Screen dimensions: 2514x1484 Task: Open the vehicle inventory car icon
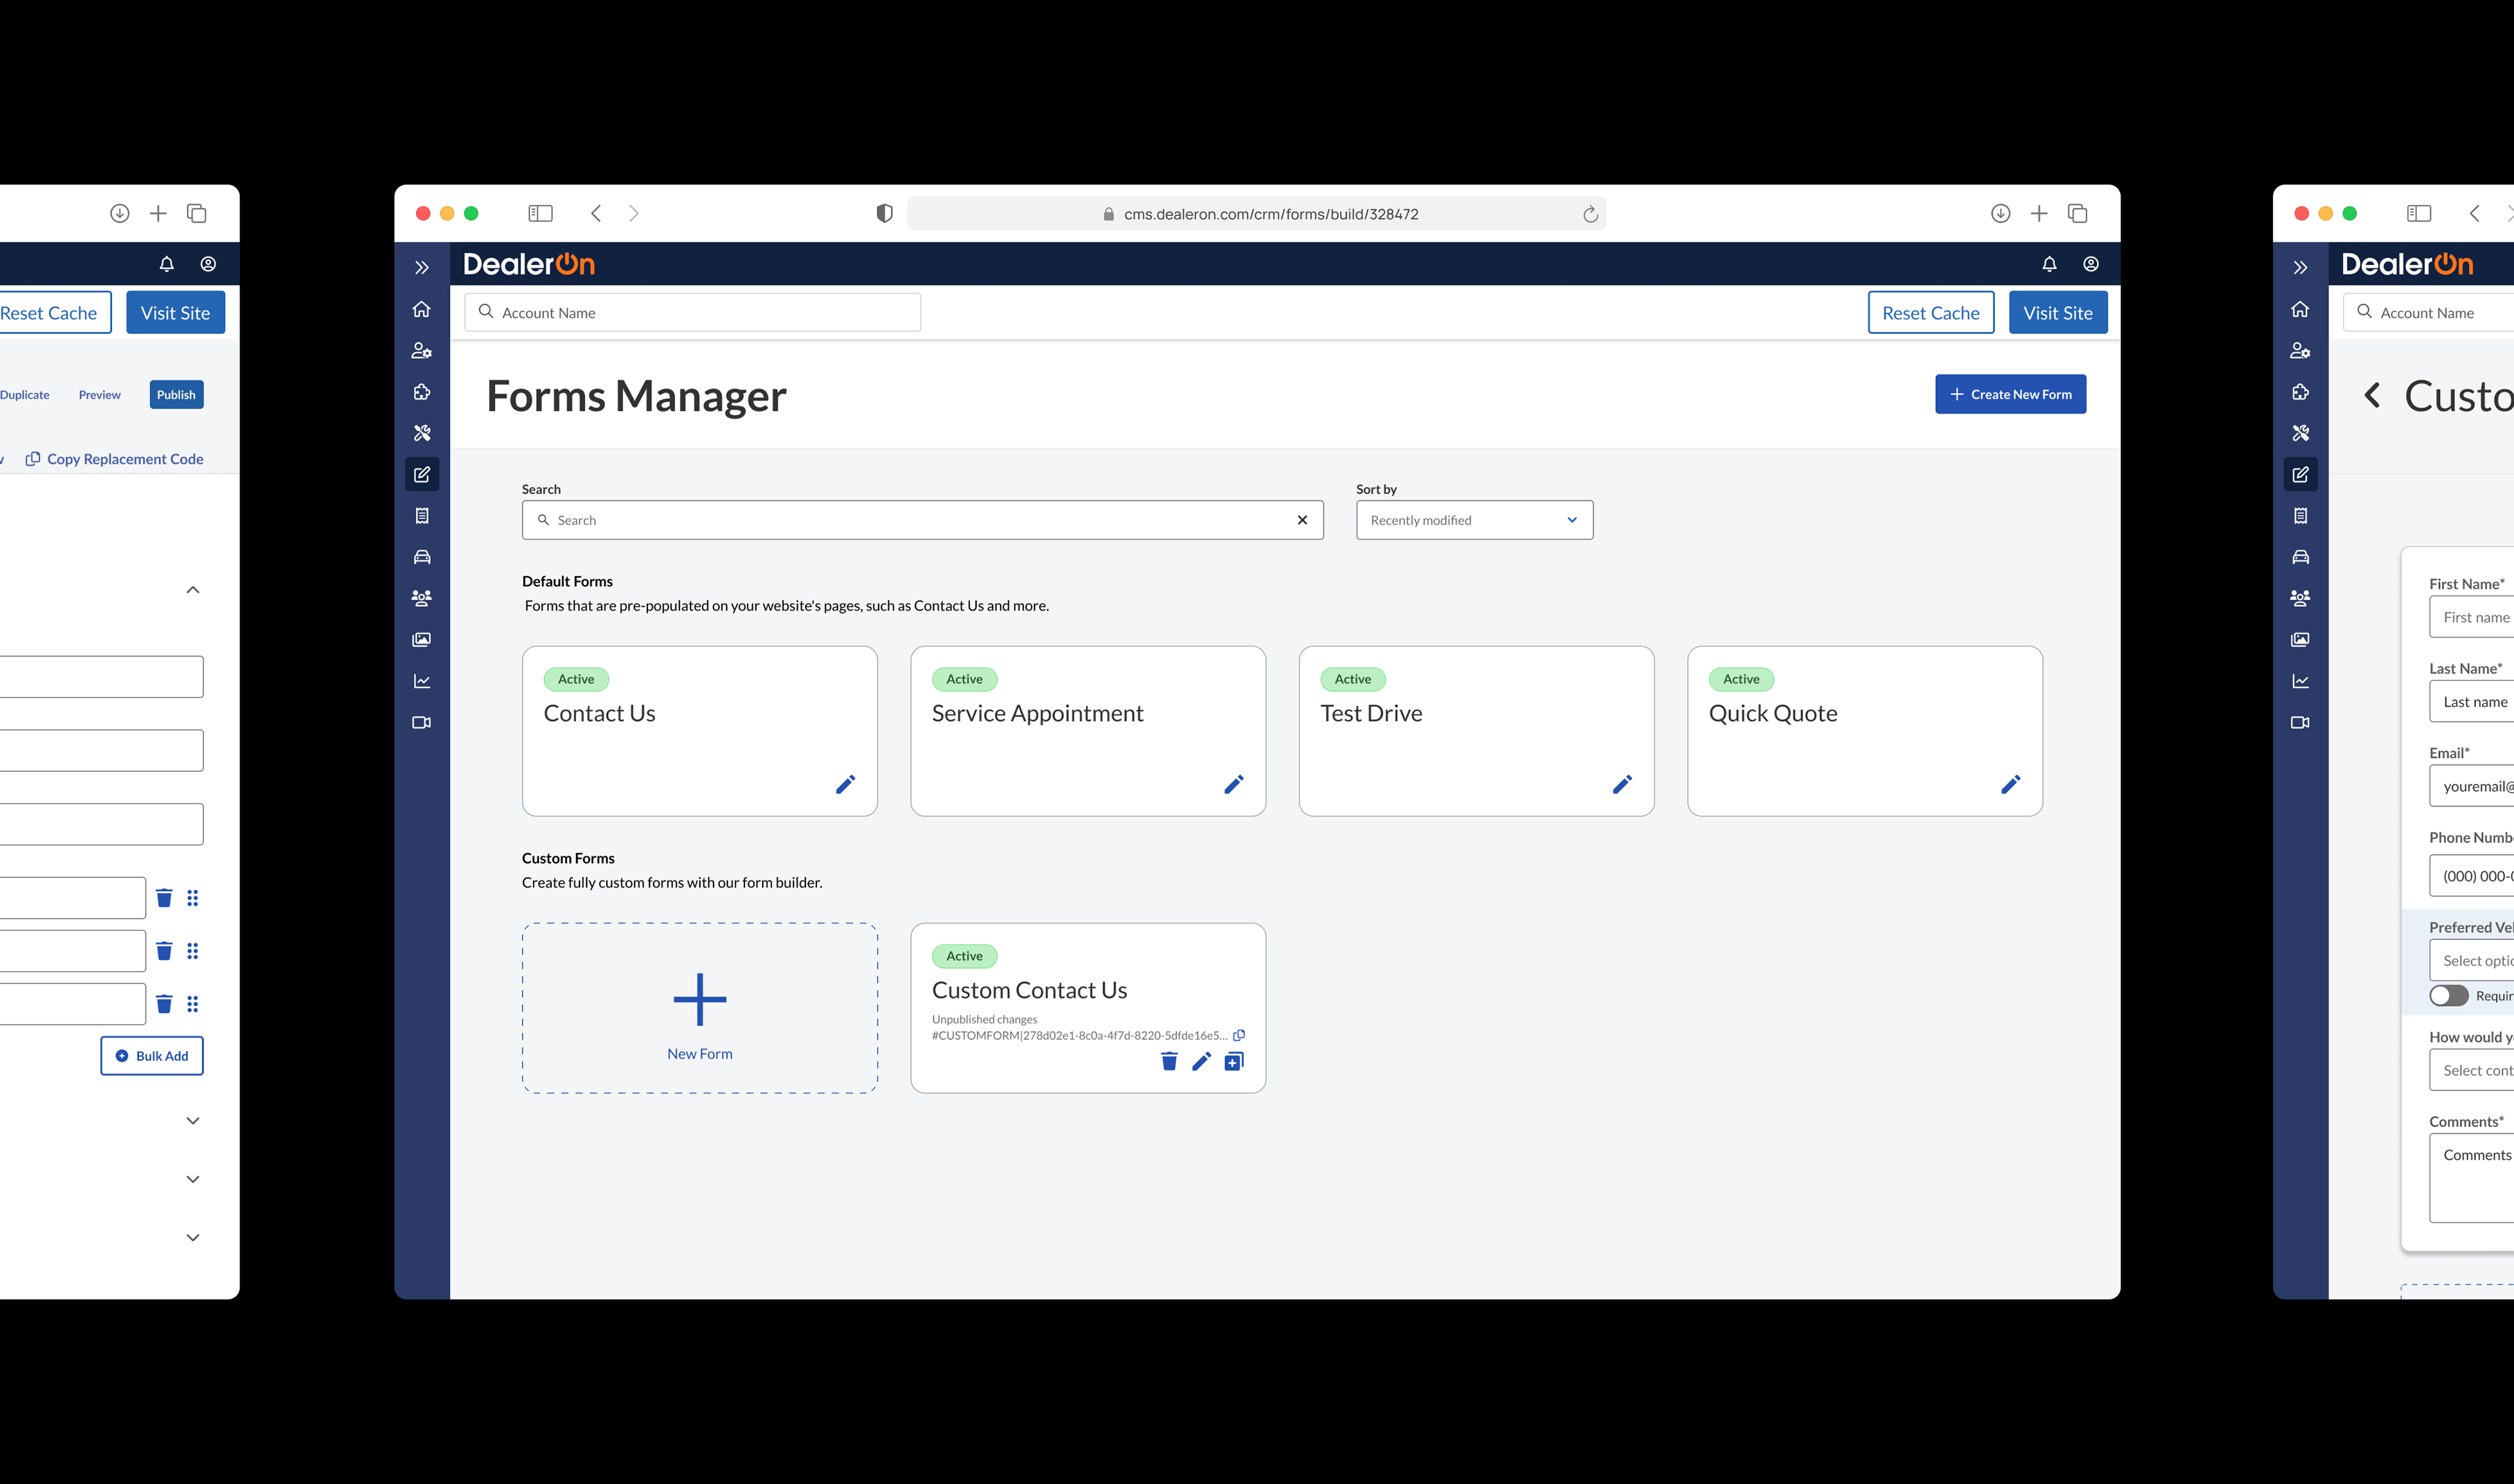[421, 557]
